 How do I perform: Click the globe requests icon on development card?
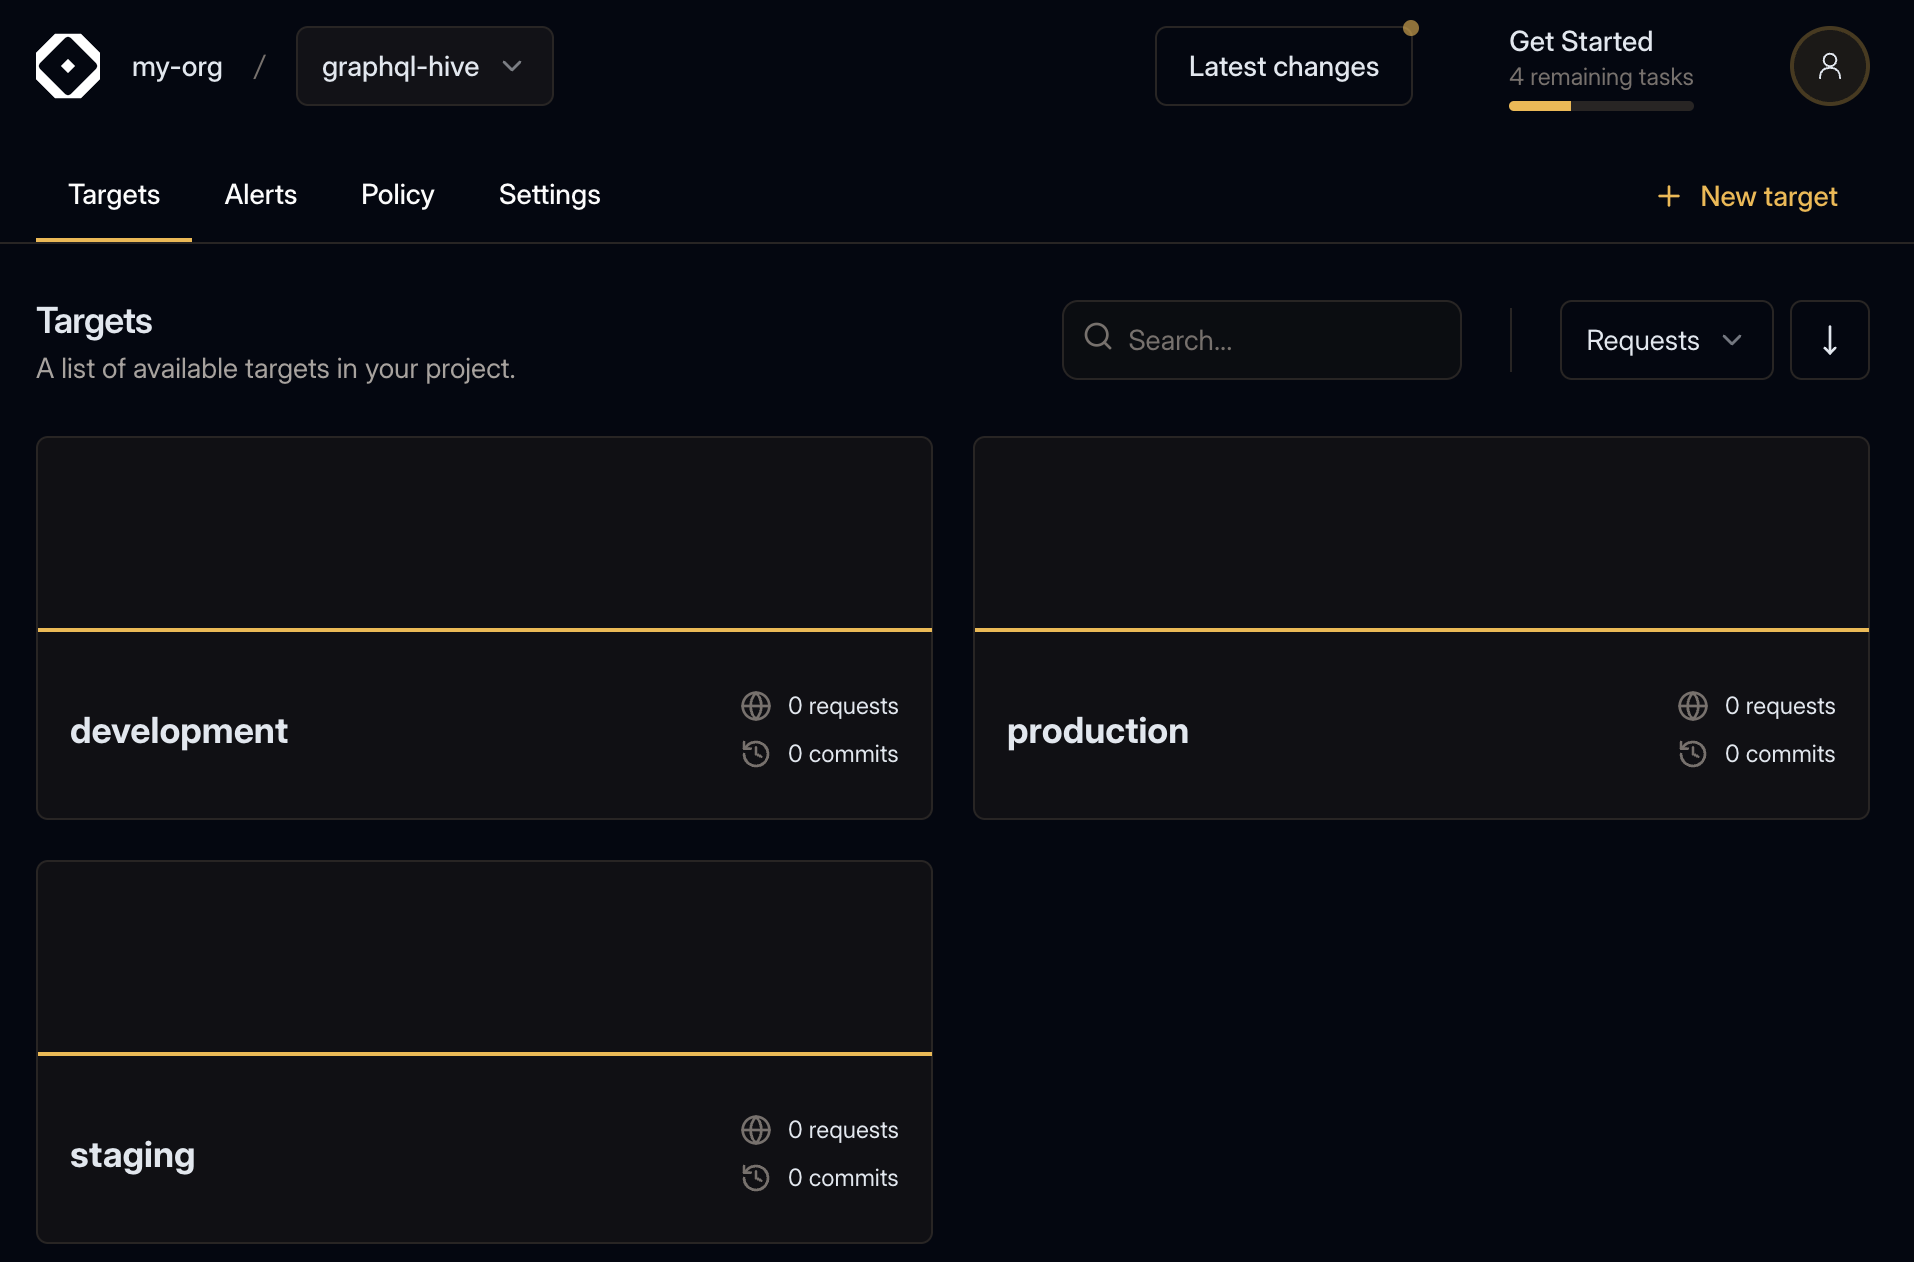[x=756, y=705]
